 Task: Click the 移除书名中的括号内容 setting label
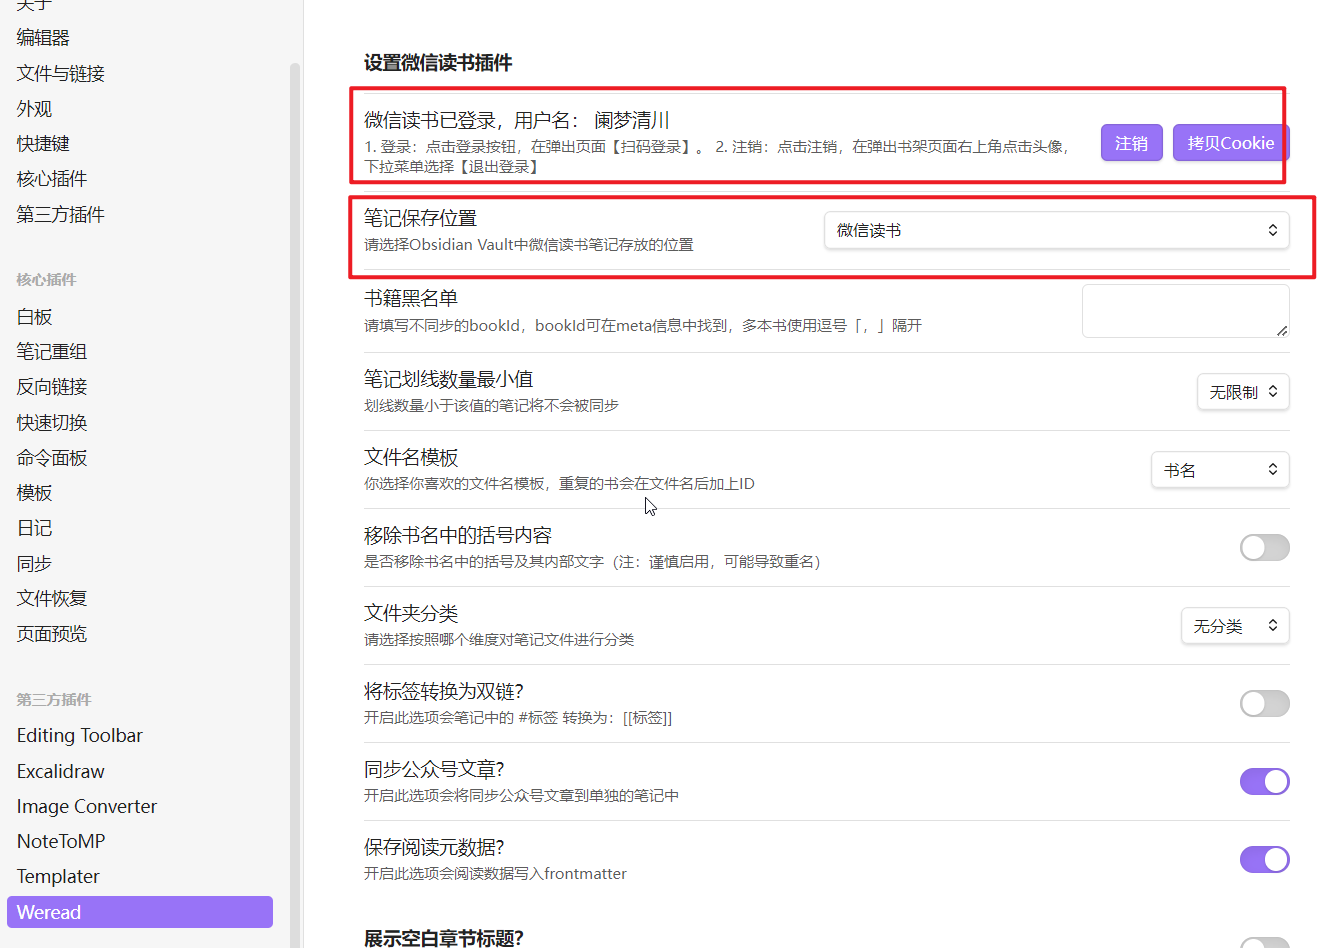(458, 535)
